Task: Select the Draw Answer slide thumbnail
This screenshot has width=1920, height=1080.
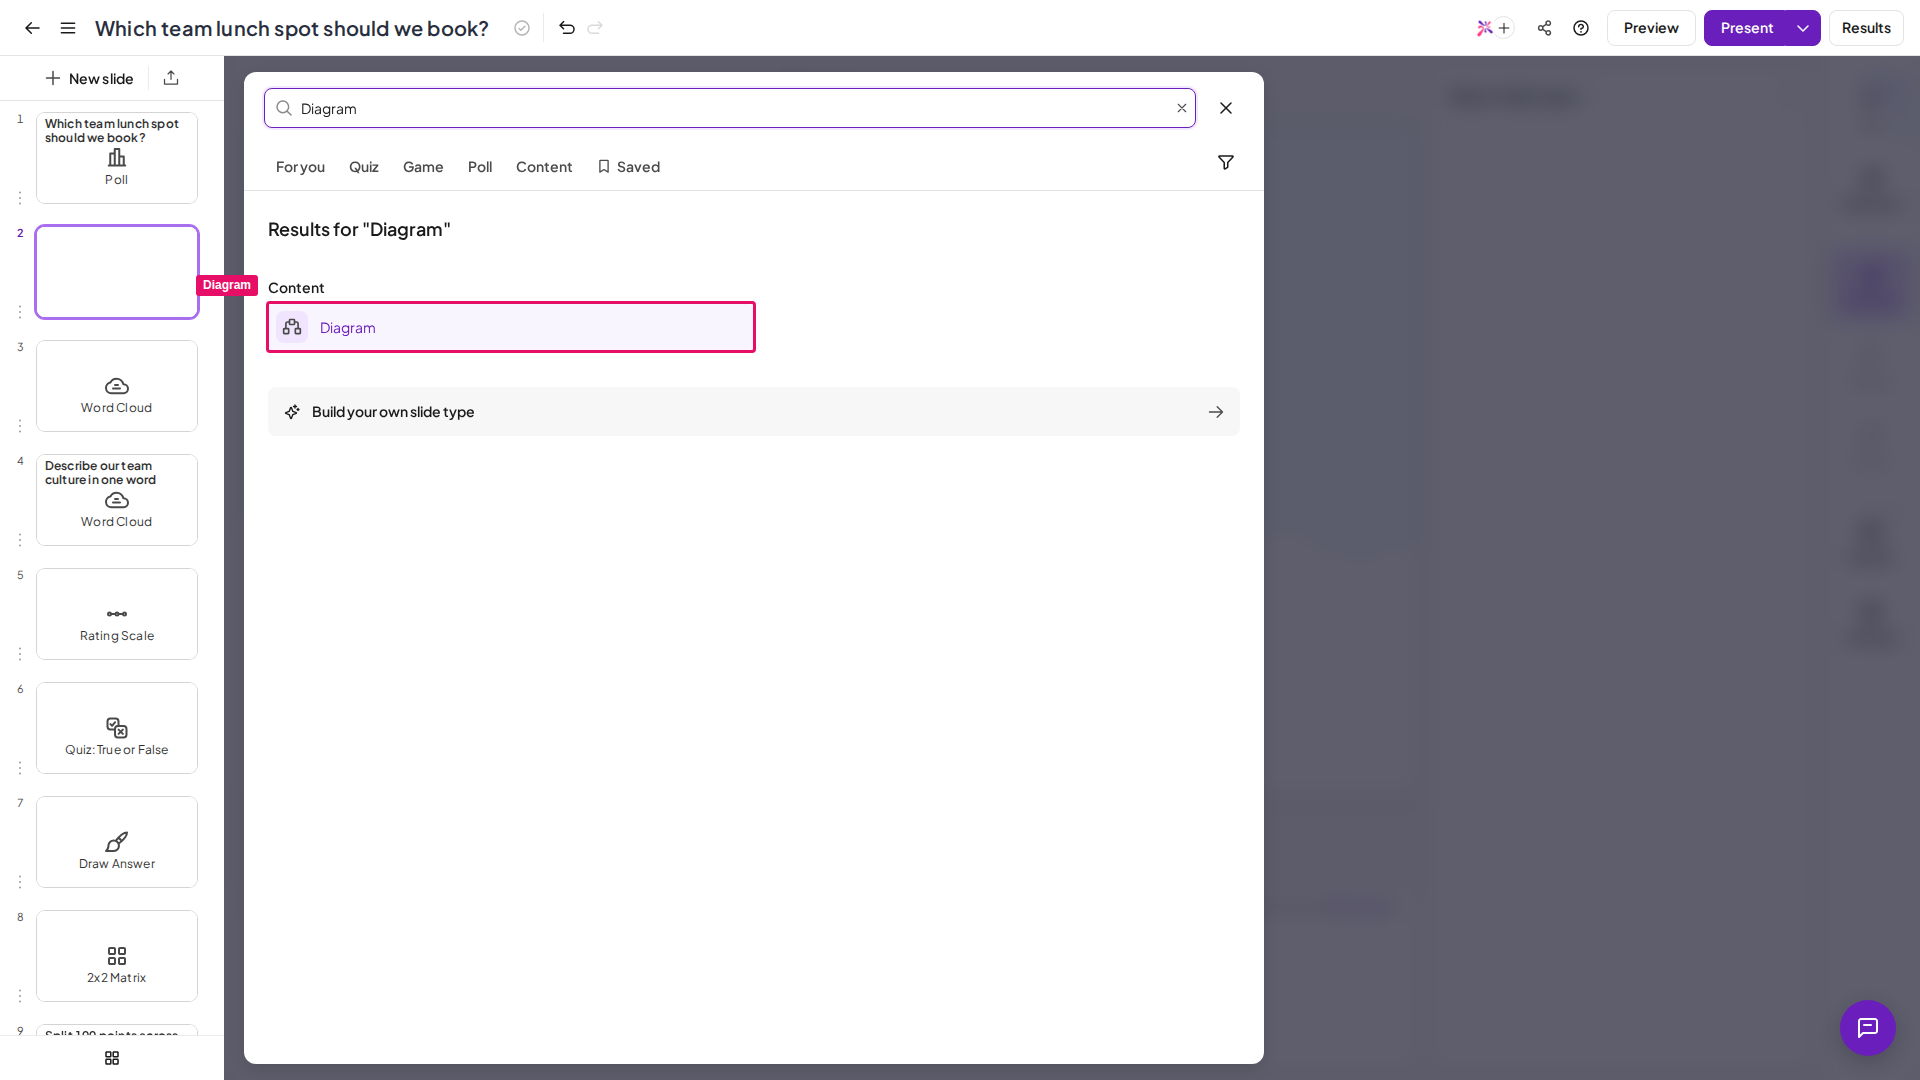Action: point(117,842)
